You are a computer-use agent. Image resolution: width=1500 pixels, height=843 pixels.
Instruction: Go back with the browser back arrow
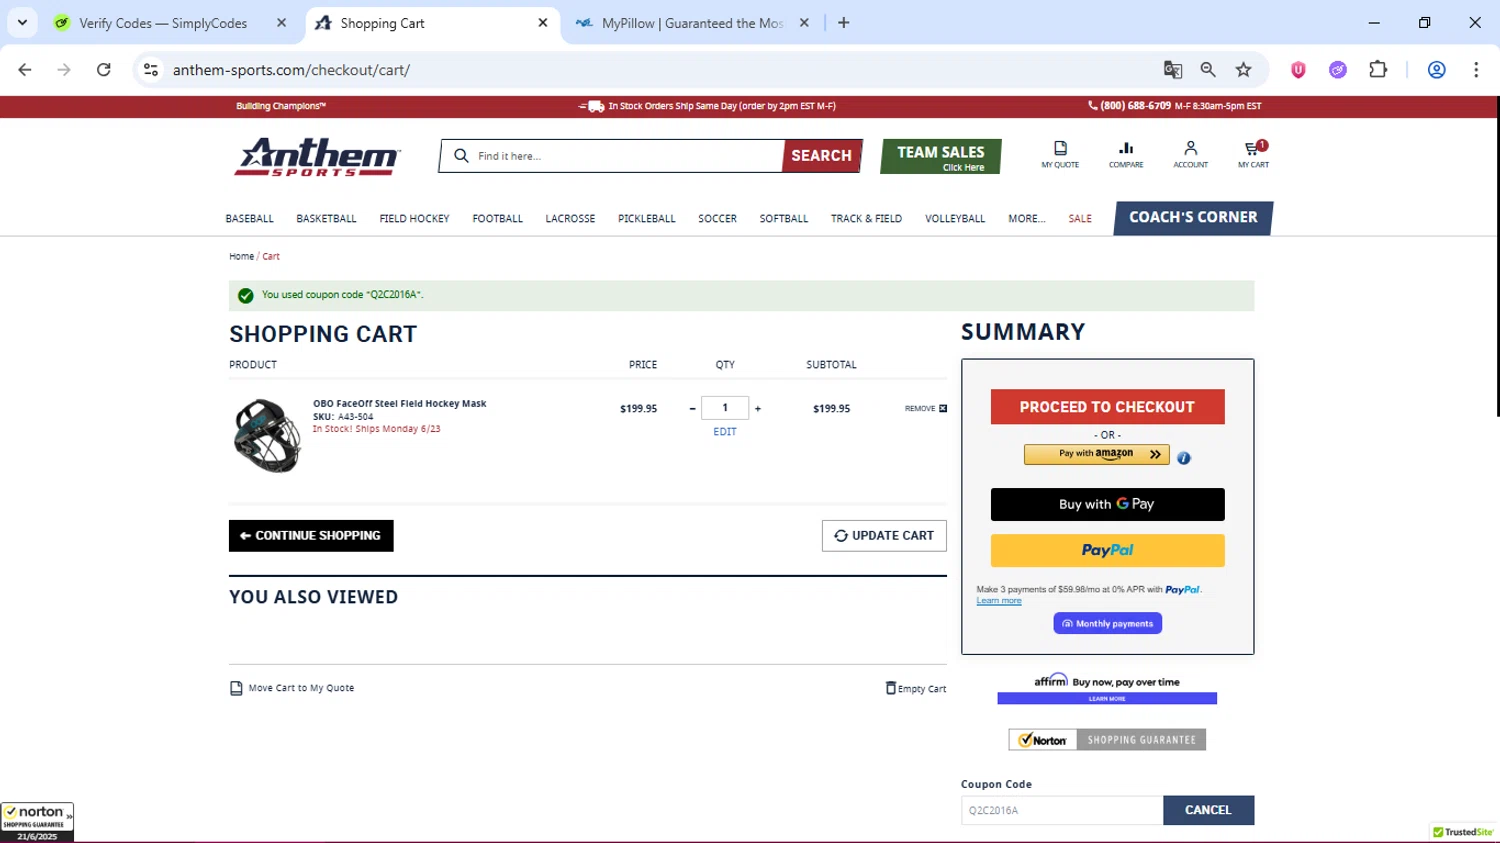(25, 70)
